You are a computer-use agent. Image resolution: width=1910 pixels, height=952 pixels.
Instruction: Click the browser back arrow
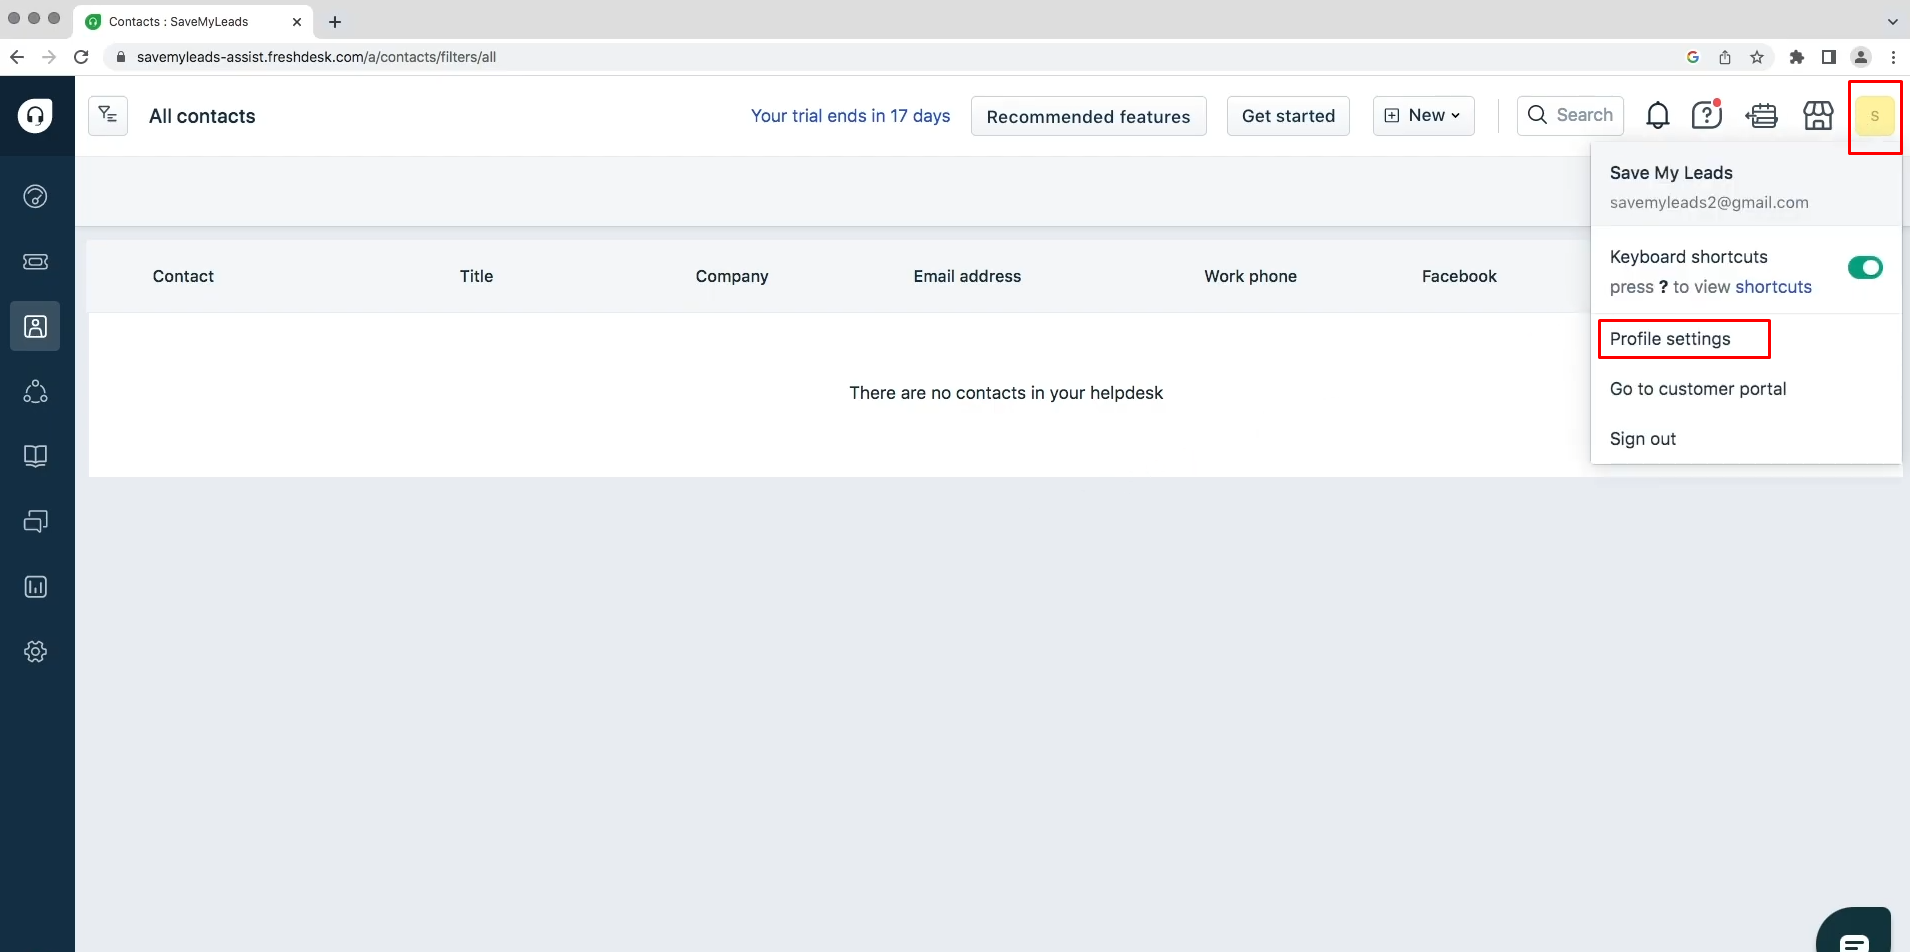(x=17, y=57)
